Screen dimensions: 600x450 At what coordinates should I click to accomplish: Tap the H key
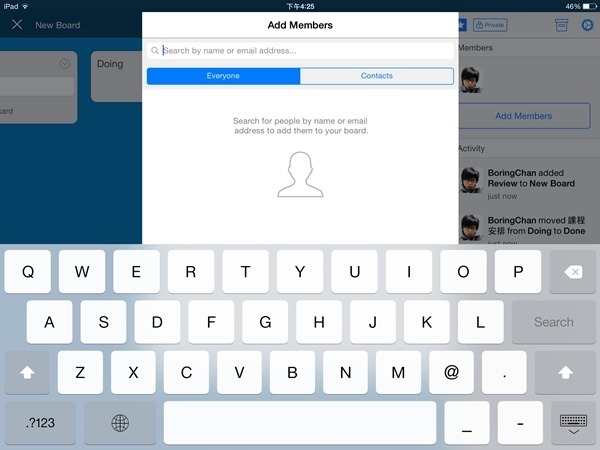(319, 322)
